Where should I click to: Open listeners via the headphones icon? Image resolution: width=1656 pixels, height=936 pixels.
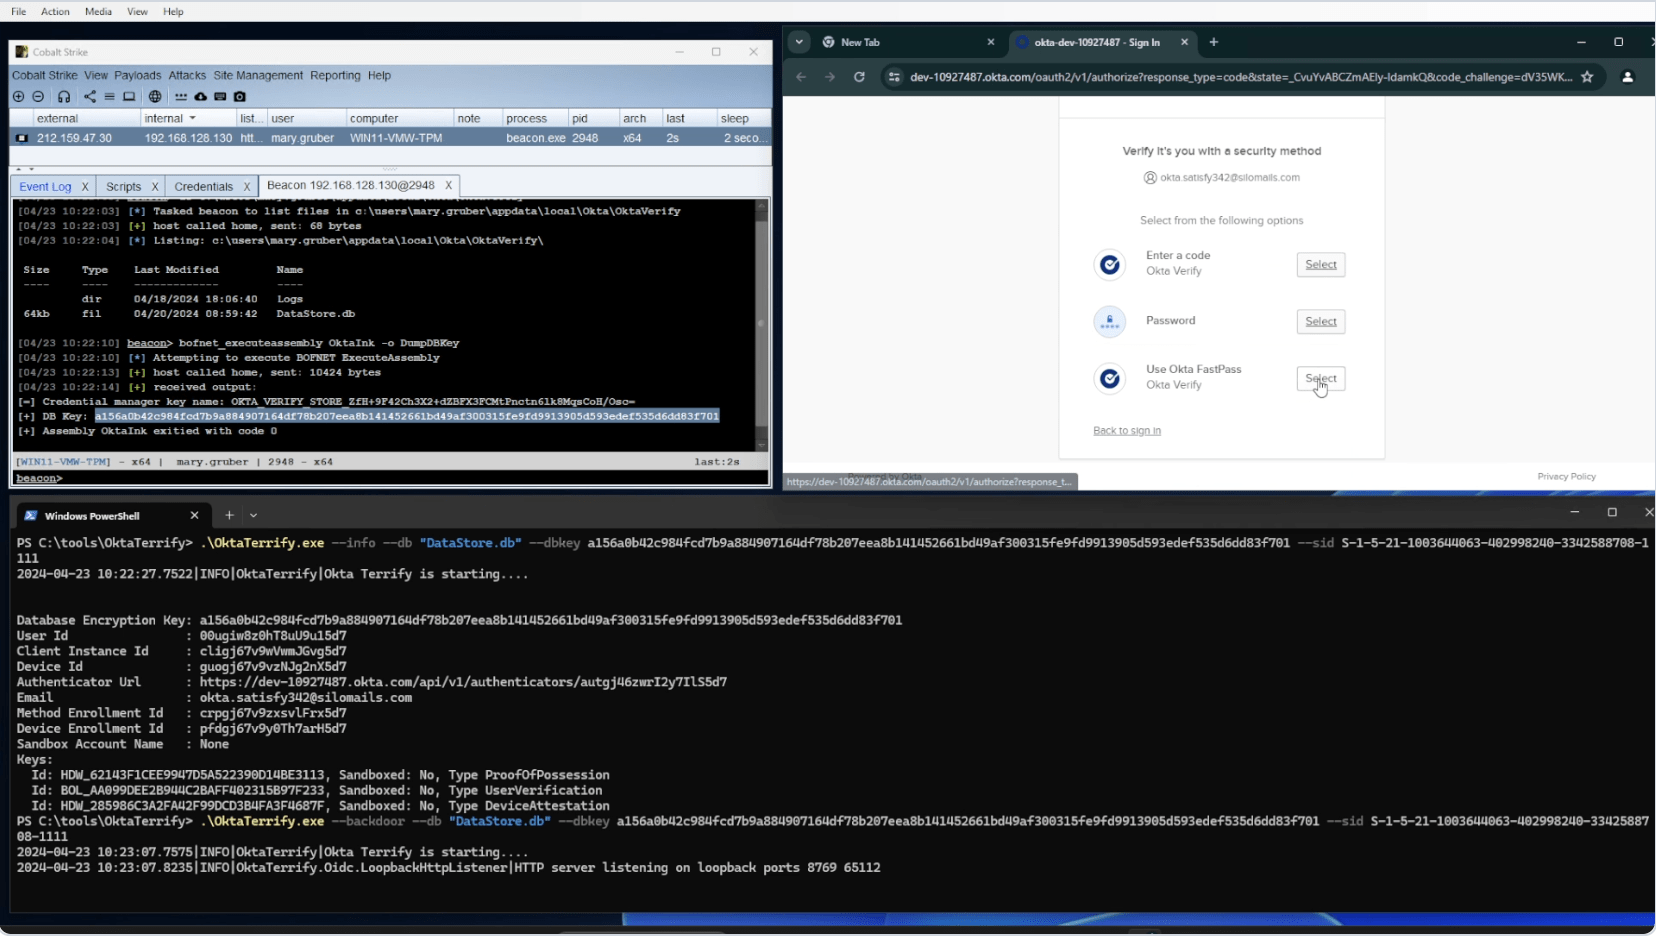[x=64, y=97]
